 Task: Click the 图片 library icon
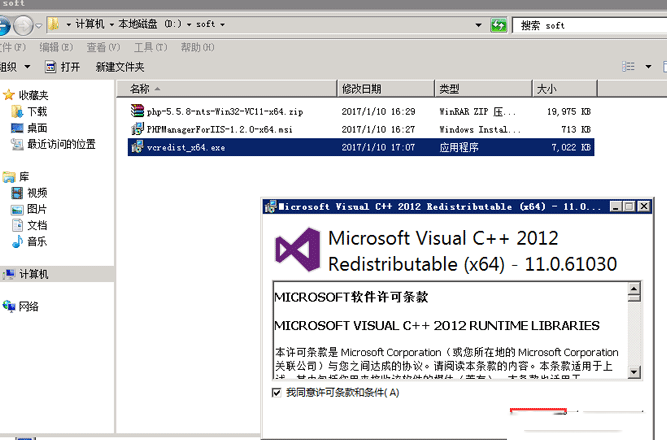tap(17, 209)
